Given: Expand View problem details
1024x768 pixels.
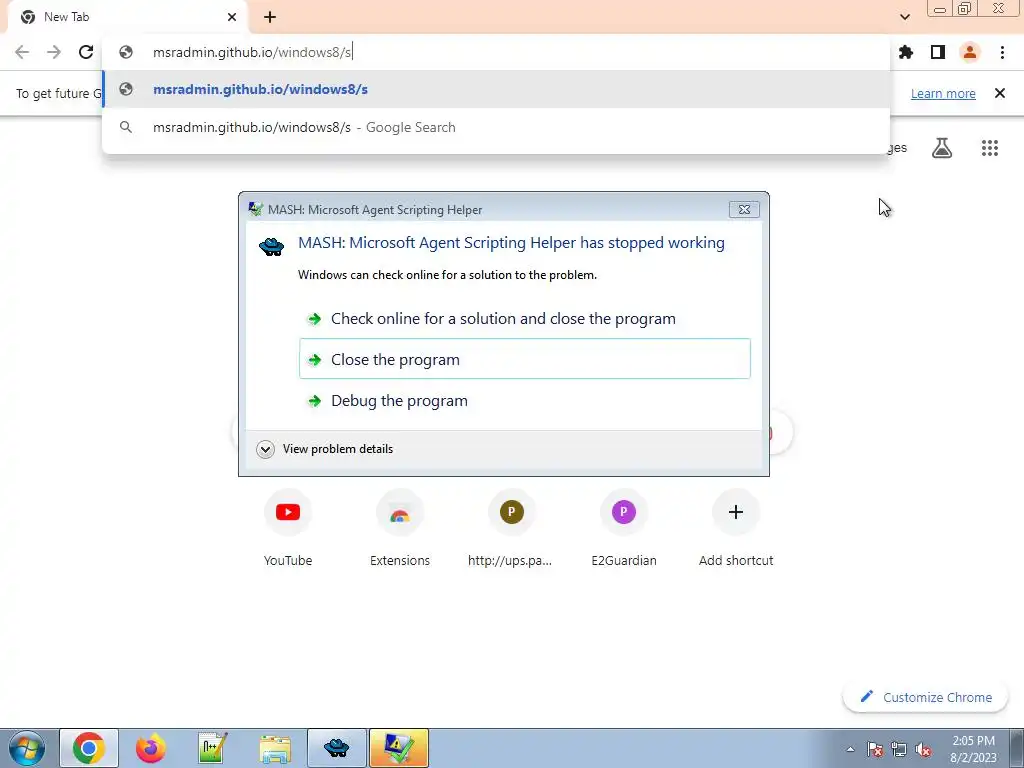Looking at the screenshot, I should pyautogui.click(x=325, y=449).
